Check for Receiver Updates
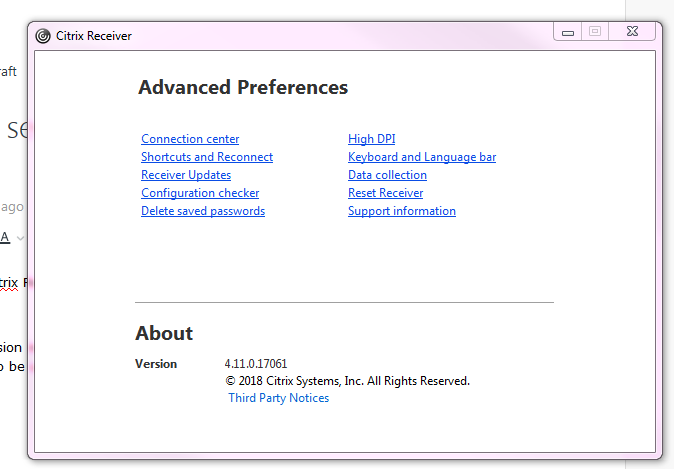Image resolution: width=674 pixels, height=469 pixels. click(186, 175)
